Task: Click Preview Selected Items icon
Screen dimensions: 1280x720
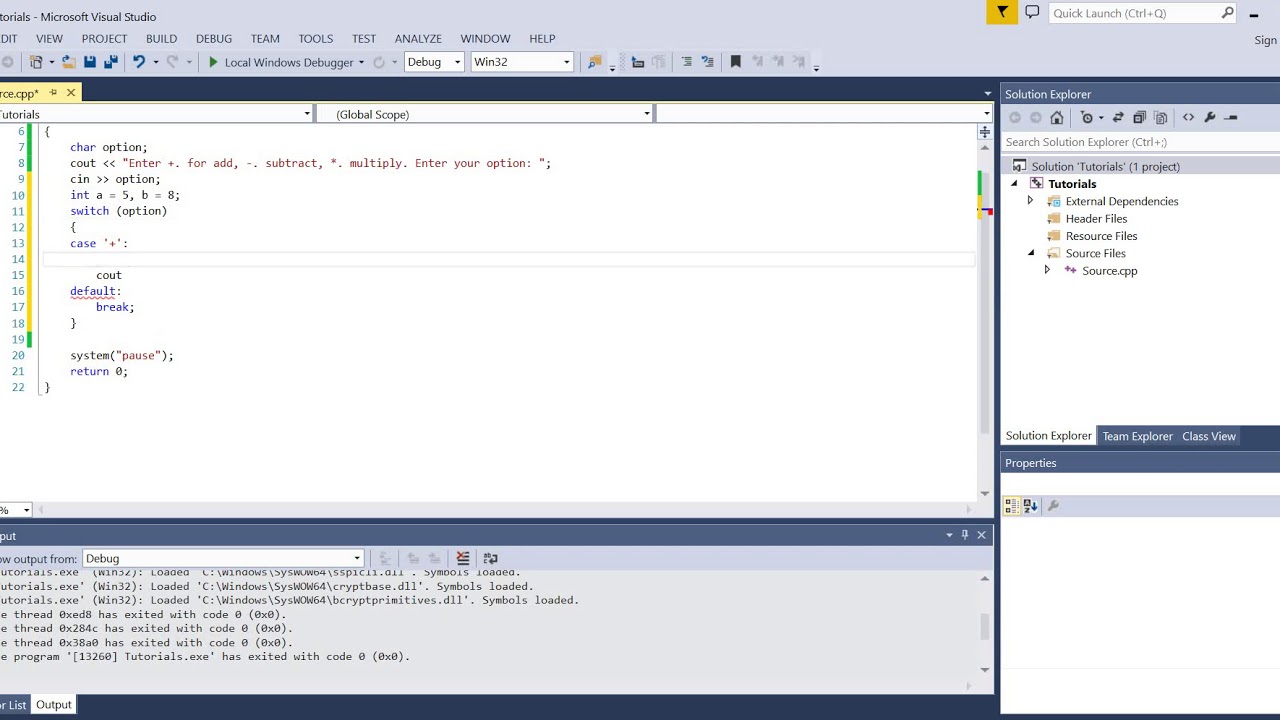Action: coord(1231,118)
